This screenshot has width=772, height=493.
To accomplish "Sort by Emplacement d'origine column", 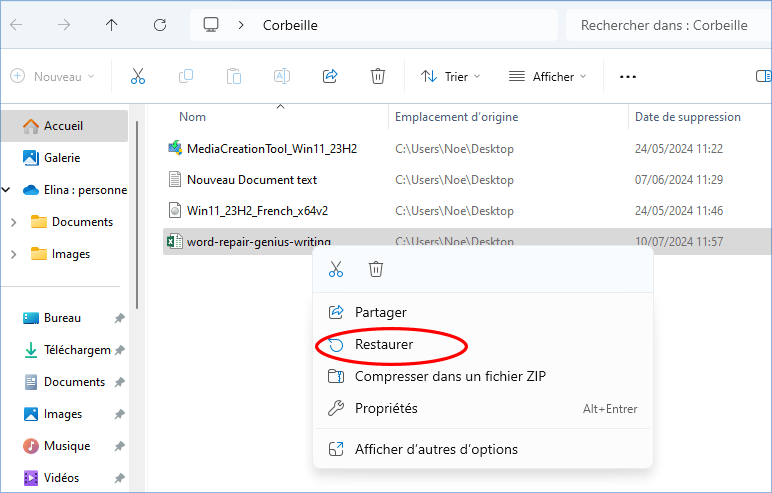I will pyautogui.click(x=456, y=117).
